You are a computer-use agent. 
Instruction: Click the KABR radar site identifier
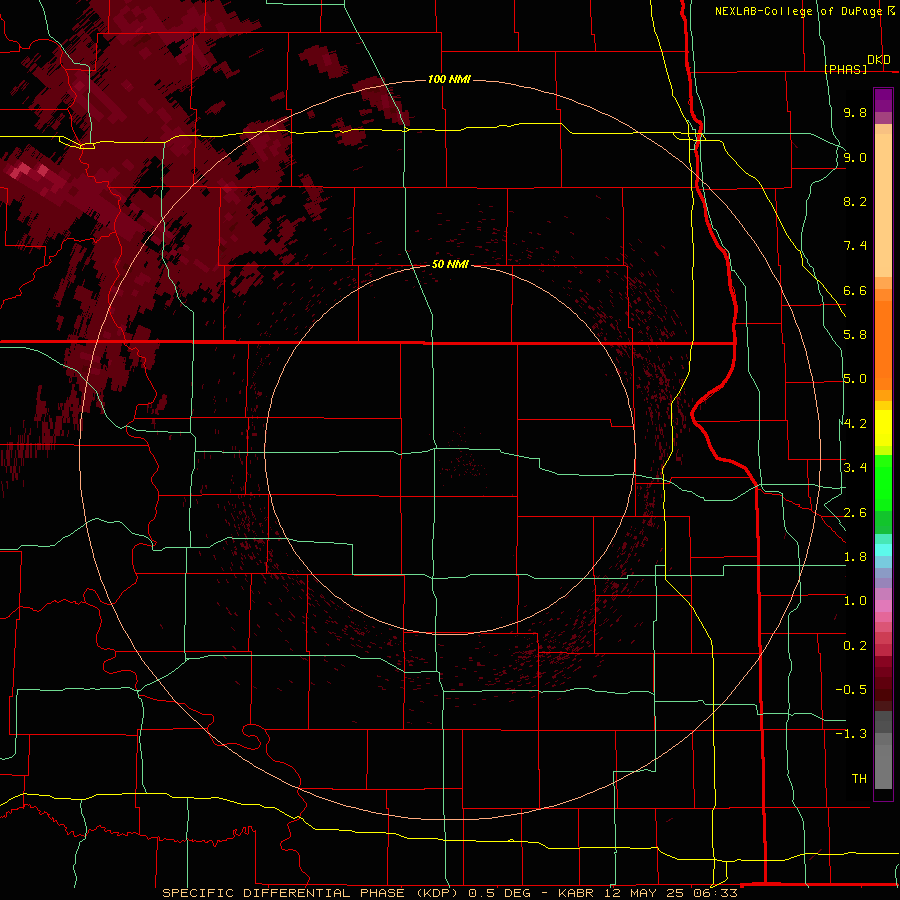(577, 893)
